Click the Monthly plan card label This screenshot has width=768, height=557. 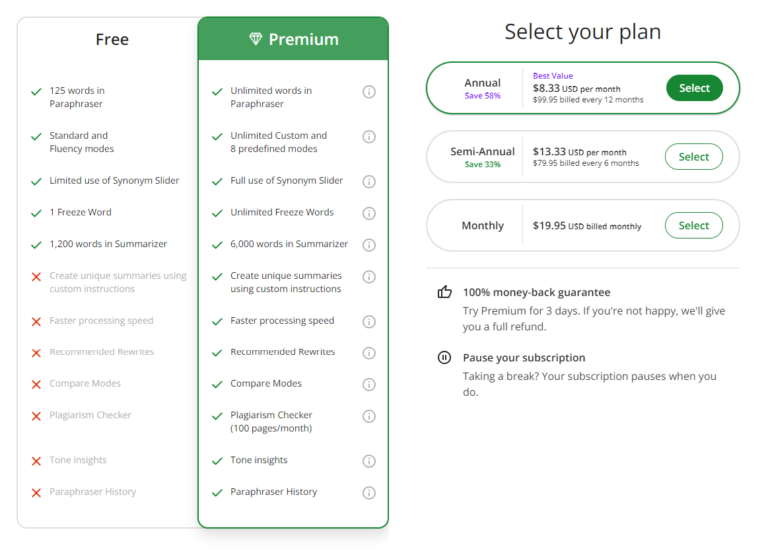coord(482,226)
